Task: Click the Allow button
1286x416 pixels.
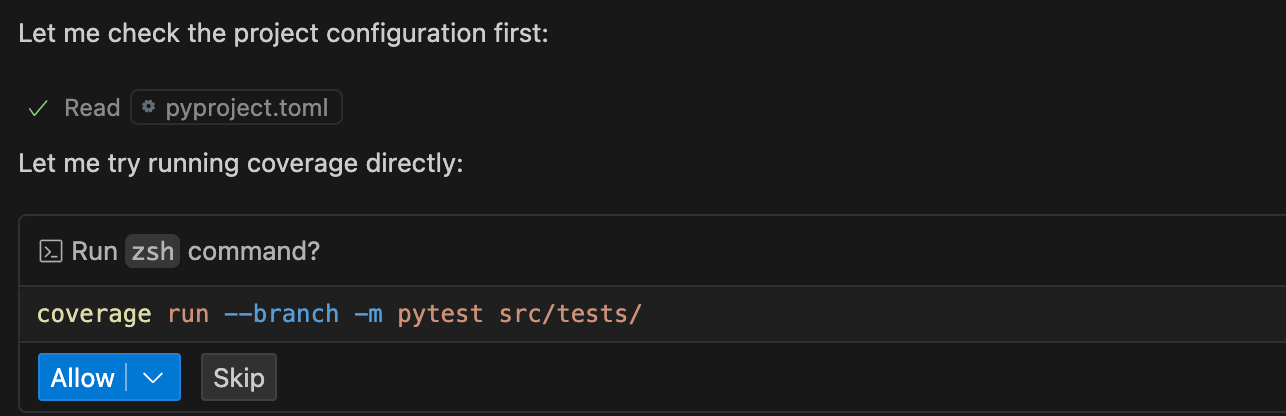Action: pos(82,378)
